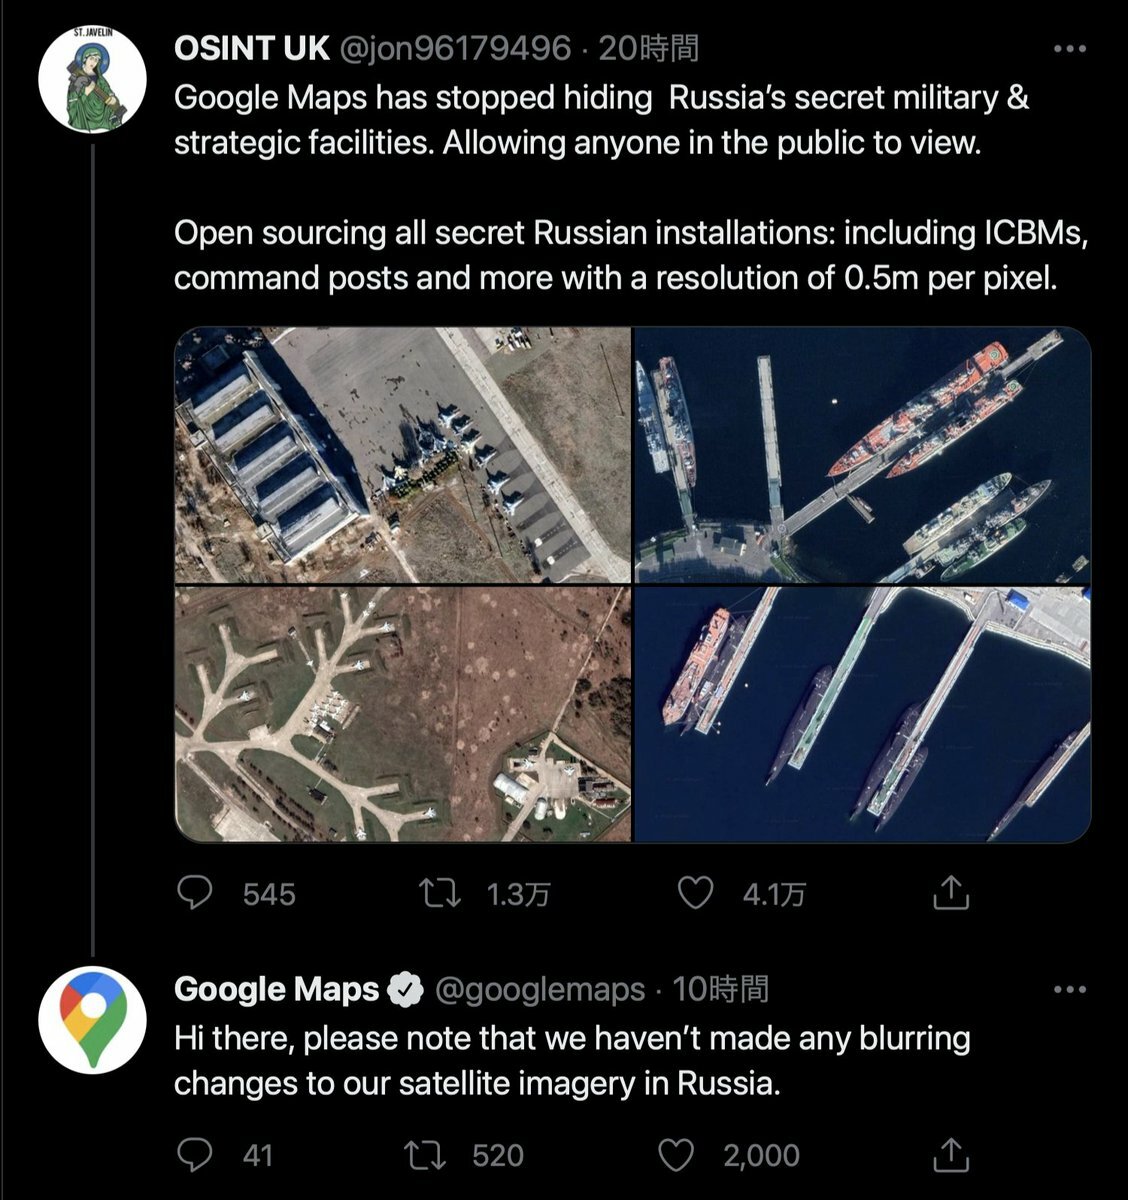Share the Google Maps reply
The width and height of the screenshot is (1128, 1200).
[951, 1155]
